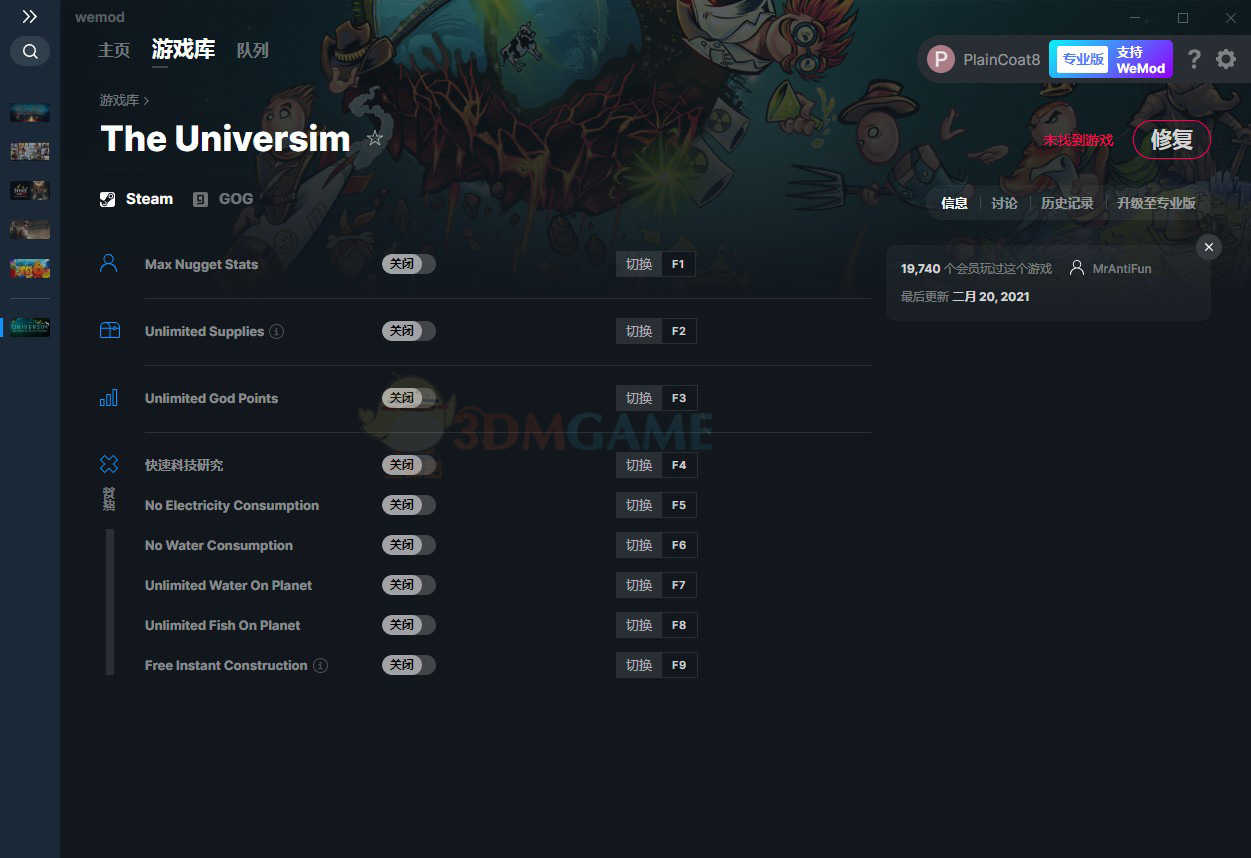Open settings gear icon
The image size is (1251, 858).
pos(1226,59)
